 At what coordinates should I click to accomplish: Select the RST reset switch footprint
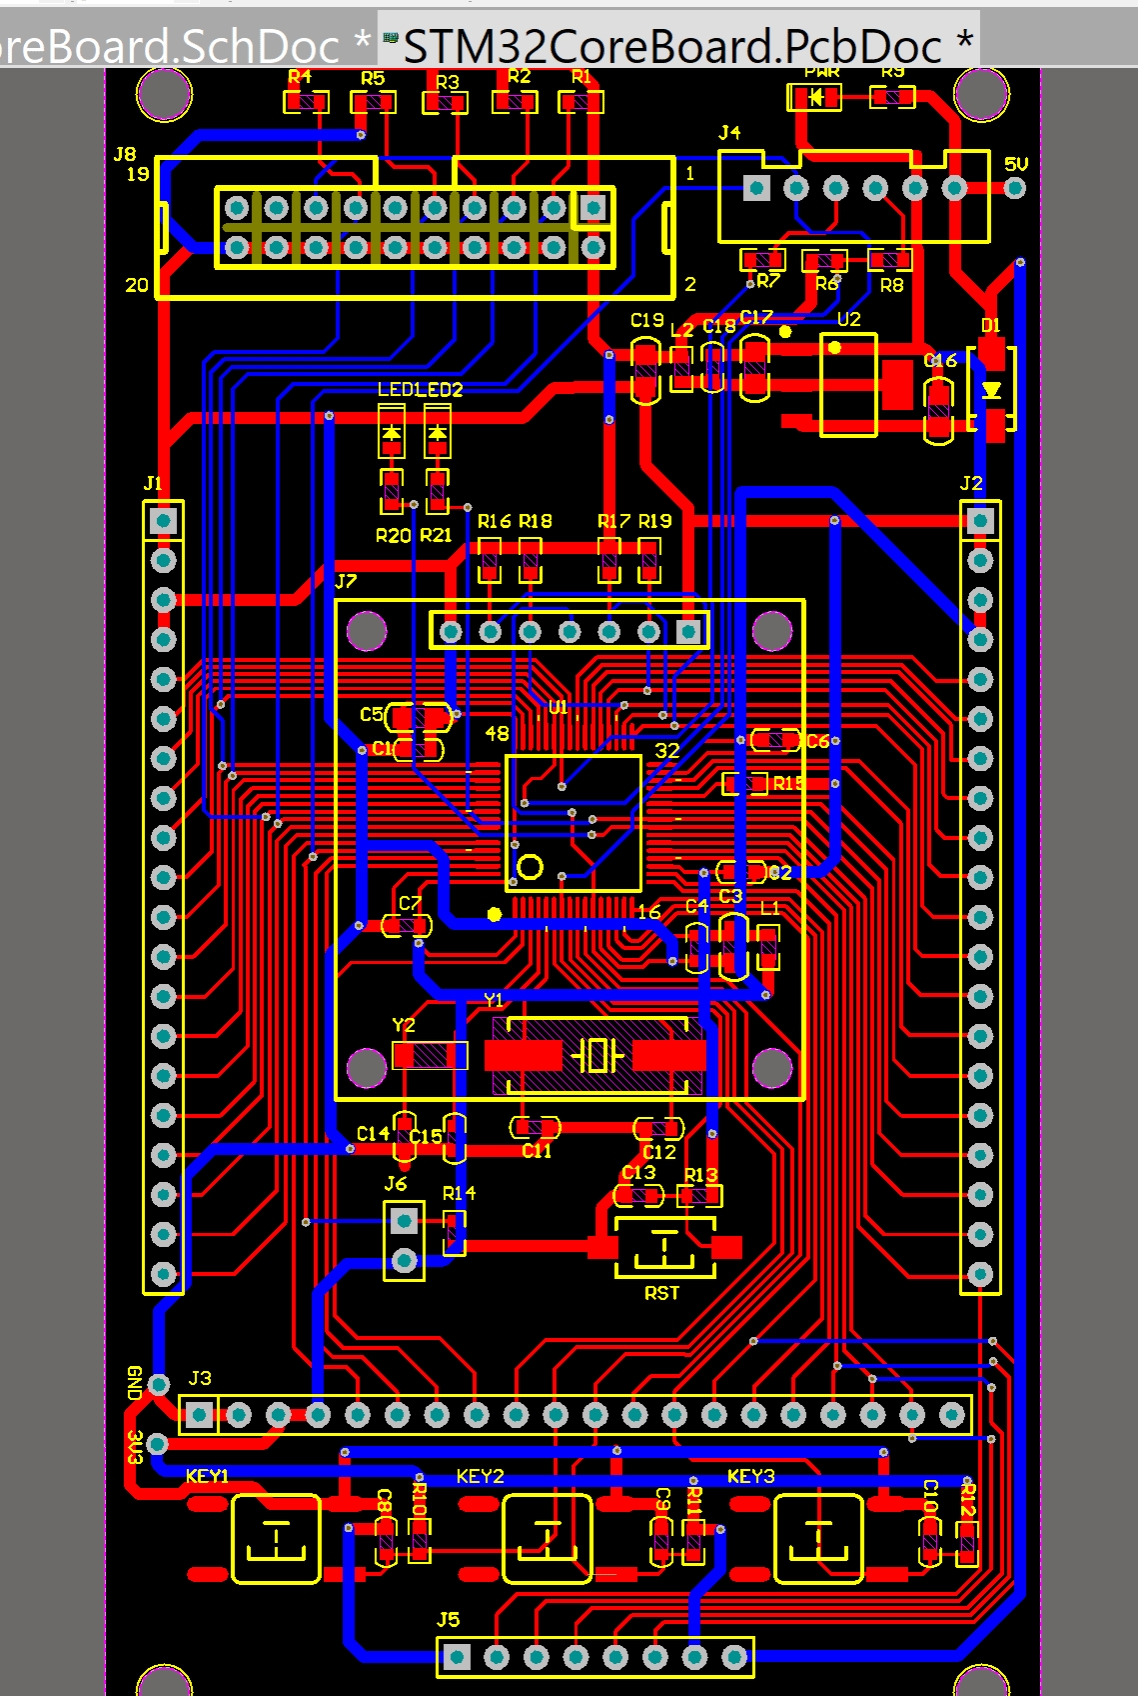tap(664, 1247)
